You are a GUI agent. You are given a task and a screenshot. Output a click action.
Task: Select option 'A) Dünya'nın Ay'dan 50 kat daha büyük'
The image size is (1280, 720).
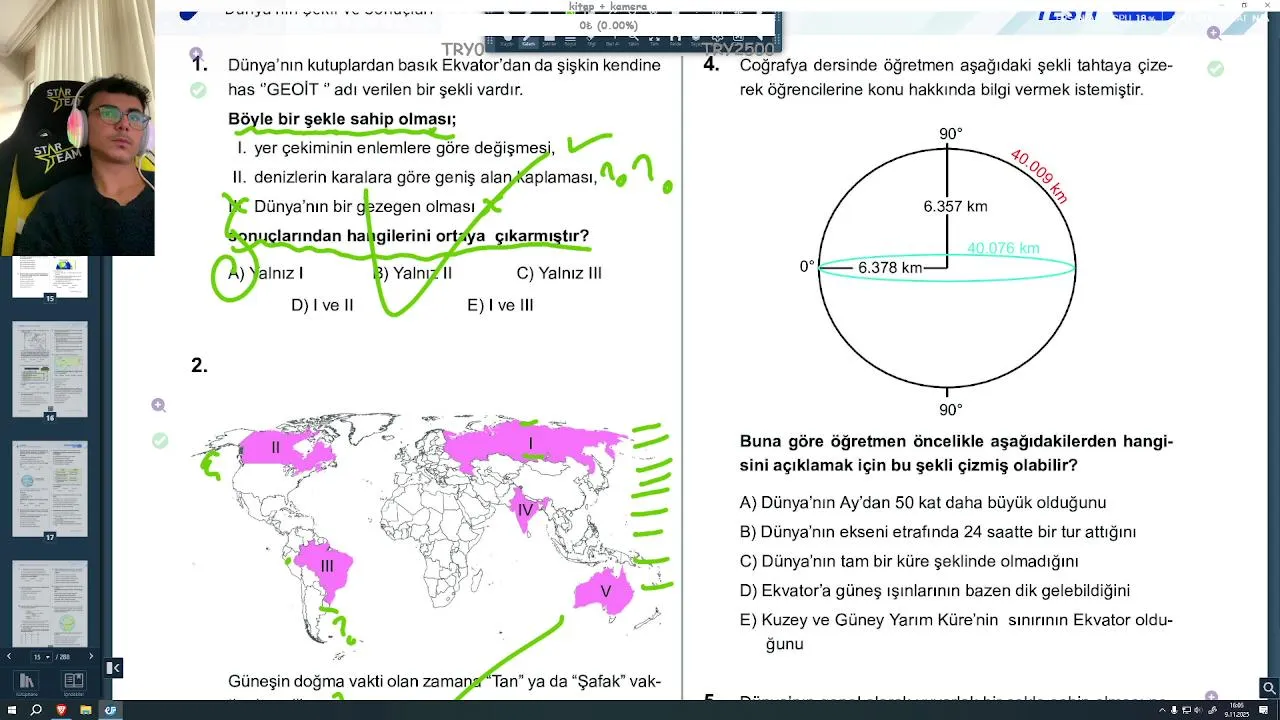coord(923,503)
